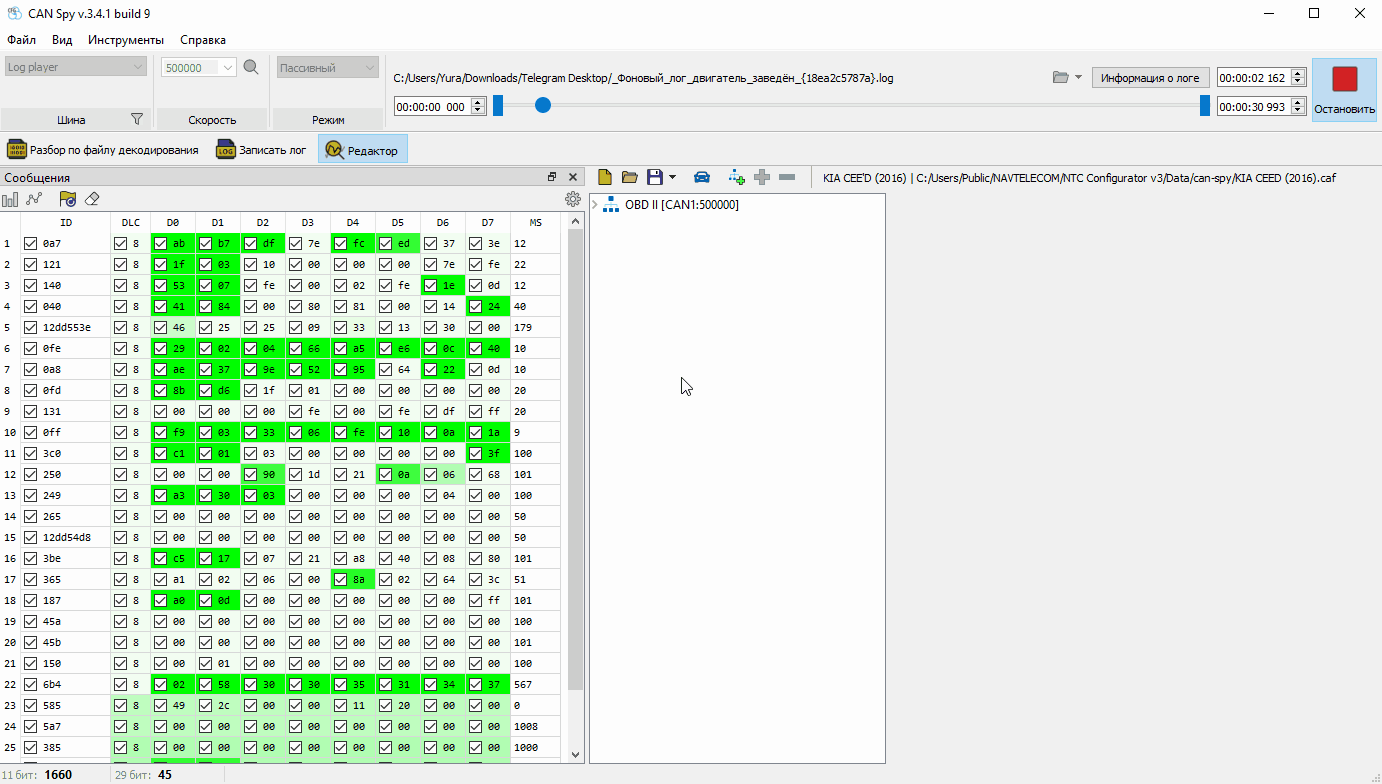
Task: Toggle the Редактор button
Action: coord(362,150)
